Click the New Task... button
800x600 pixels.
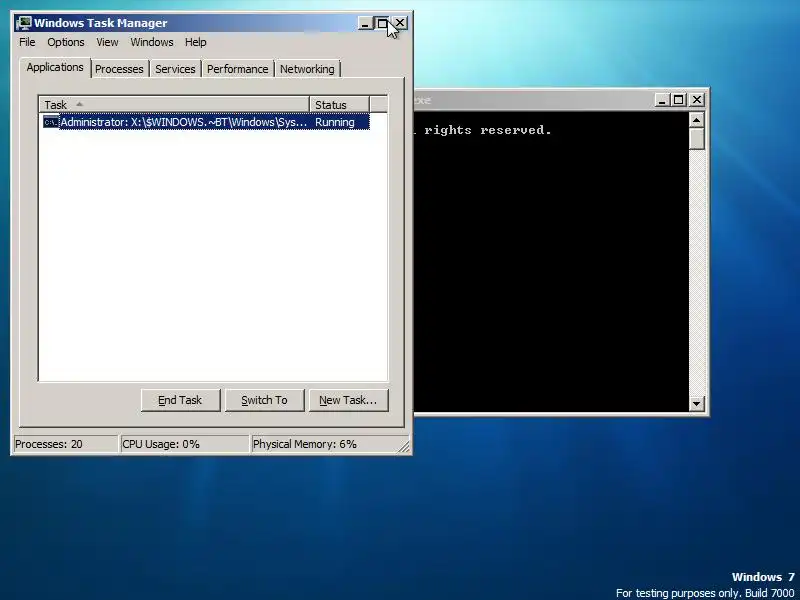(348, 401)
